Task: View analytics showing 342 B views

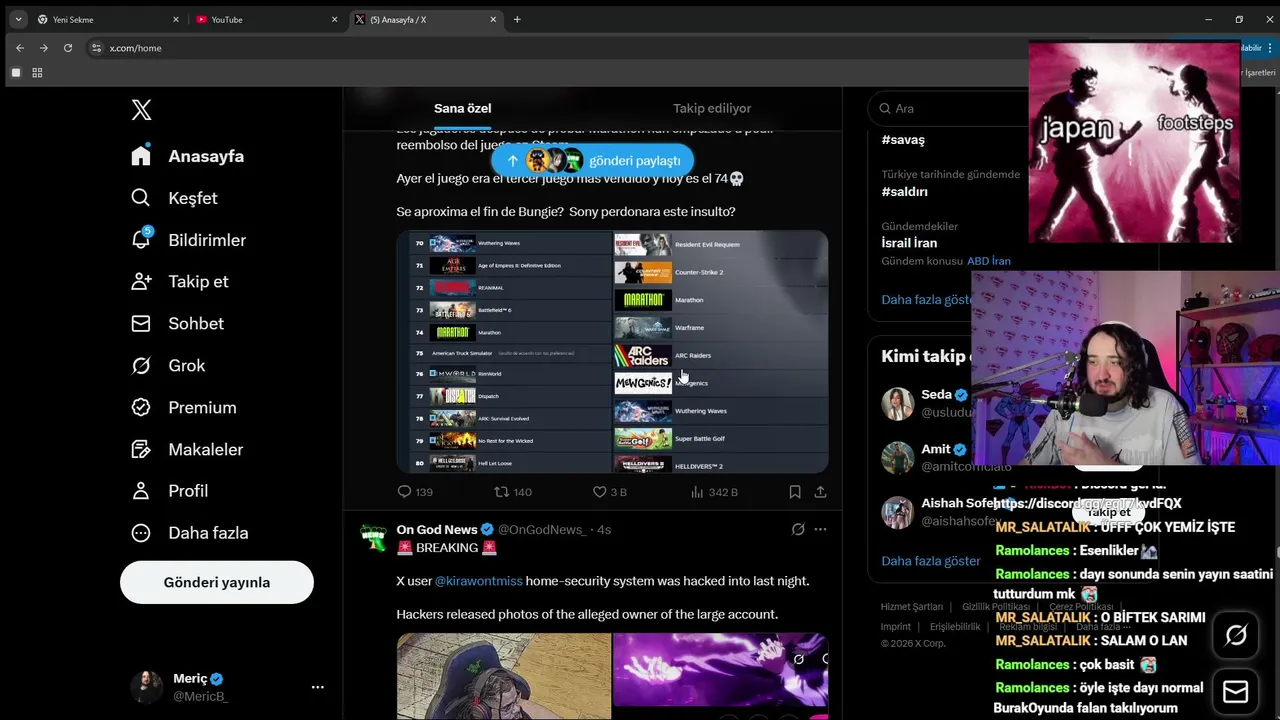Action: coord(714,492)
